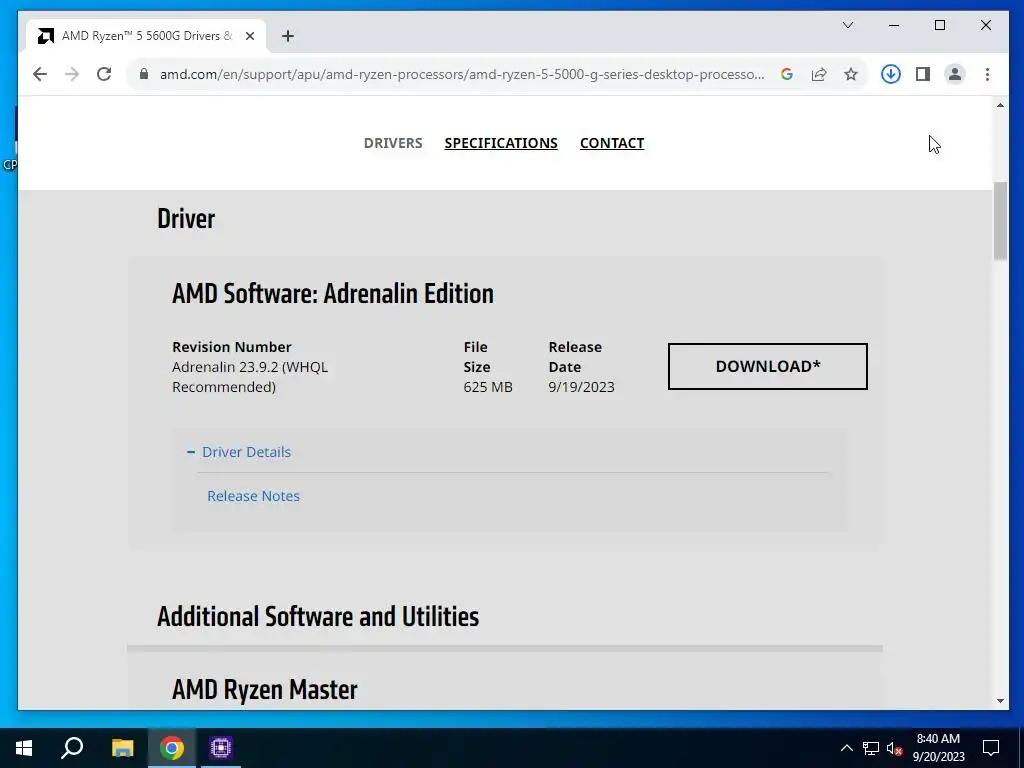The width and height of the screenshot is (1024, 768).
Task: Open Chrome profile avatar menu
Action: (x=955, y=74)
